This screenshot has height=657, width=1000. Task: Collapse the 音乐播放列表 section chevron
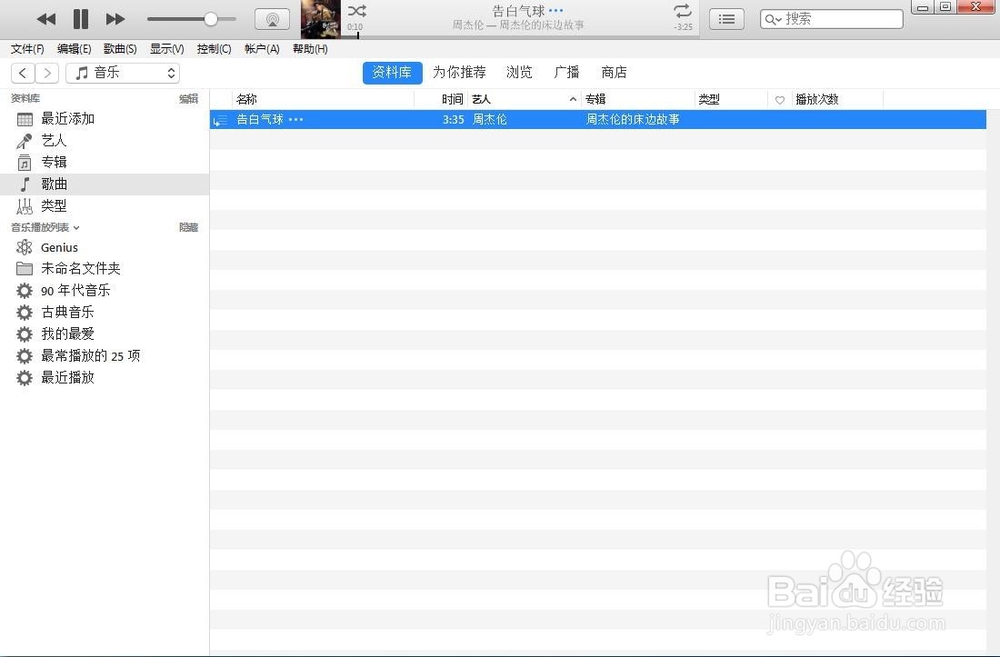point(77,228)
